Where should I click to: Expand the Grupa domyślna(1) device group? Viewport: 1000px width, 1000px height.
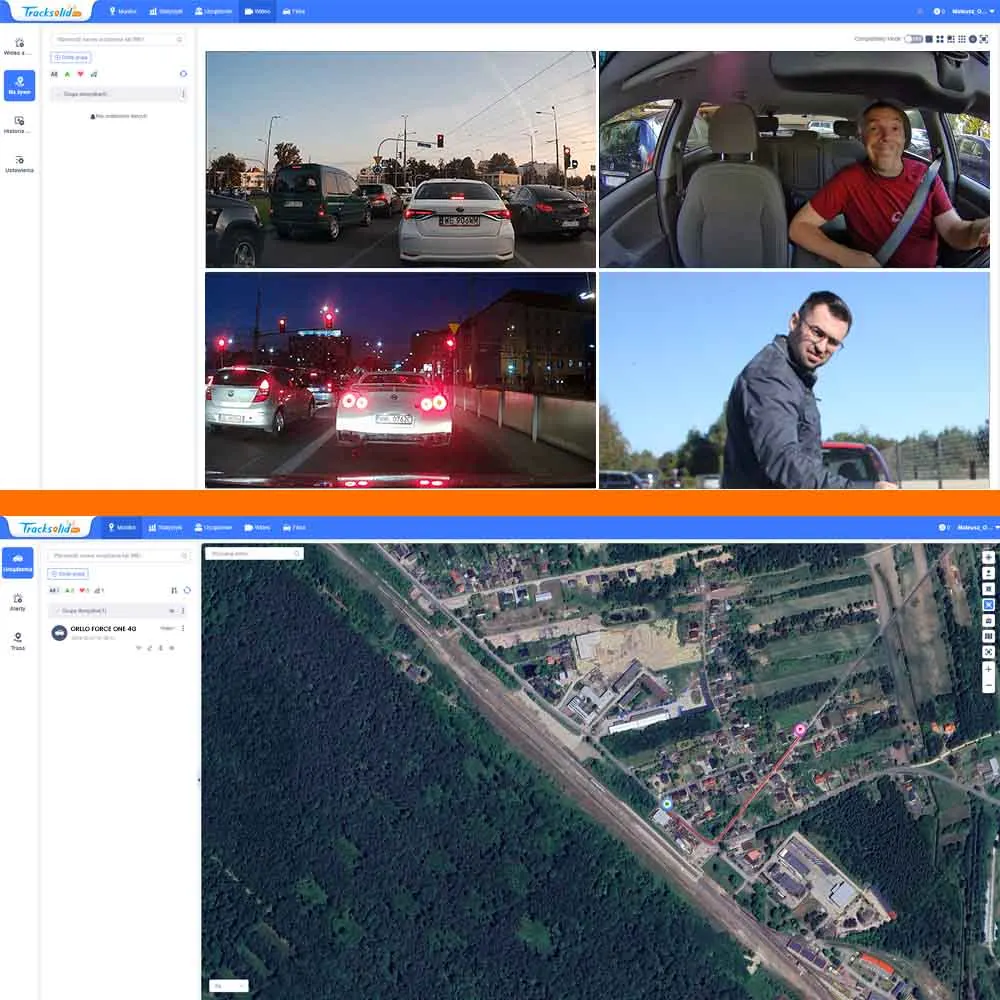tap(85, 610)
